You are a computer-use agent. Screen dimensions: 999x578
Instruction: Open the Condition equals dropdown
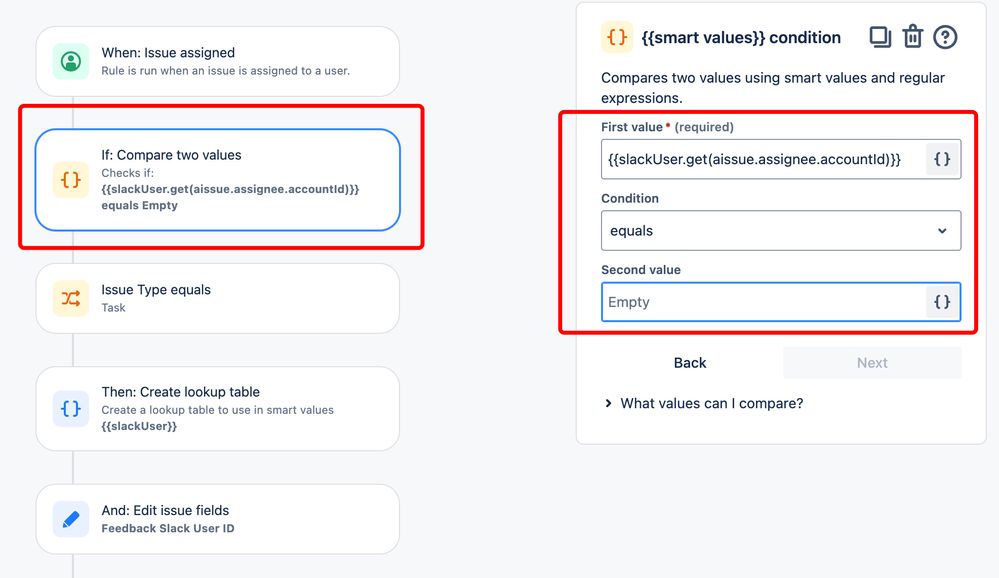(780, 231)
